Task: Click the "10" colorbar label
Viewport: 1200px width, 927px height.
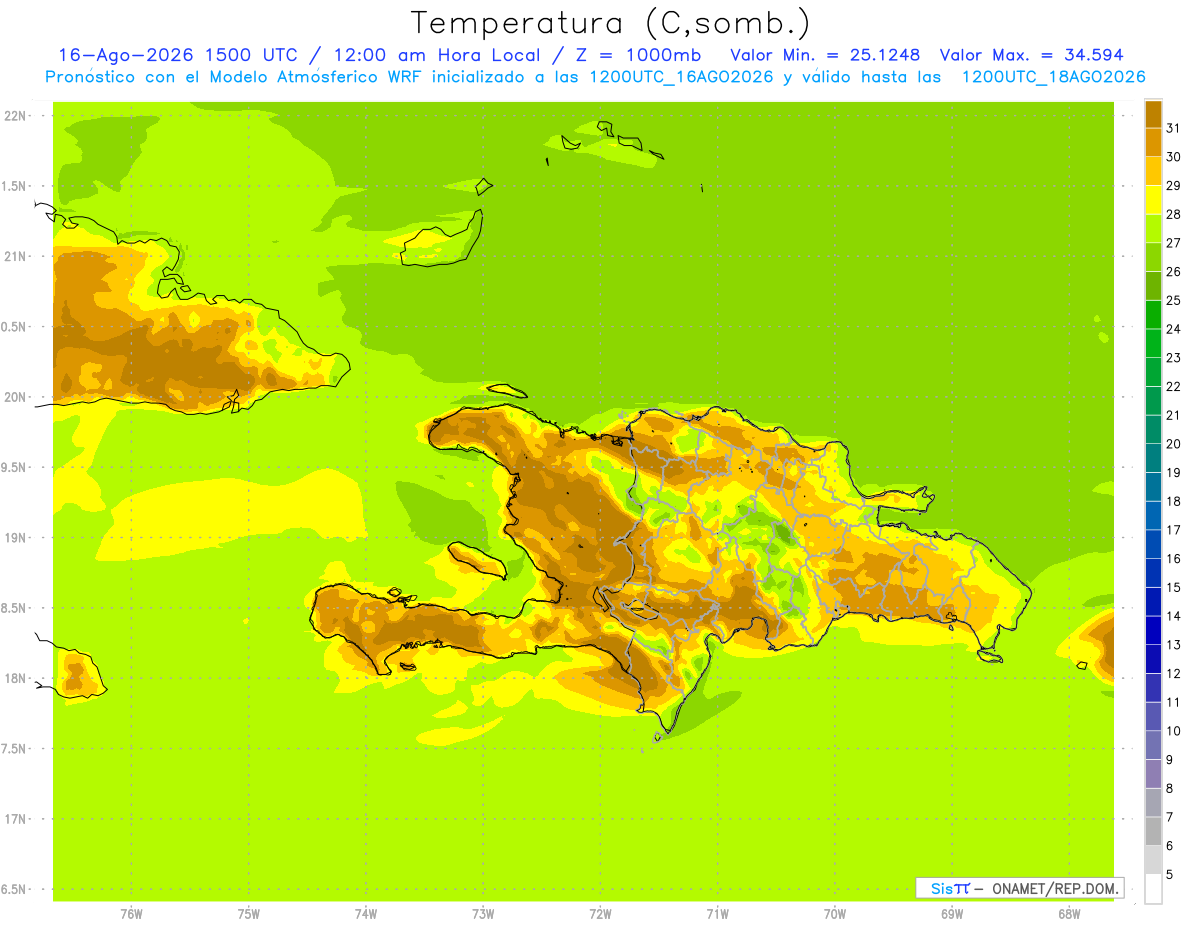Action: click(x=1173, y=731)
